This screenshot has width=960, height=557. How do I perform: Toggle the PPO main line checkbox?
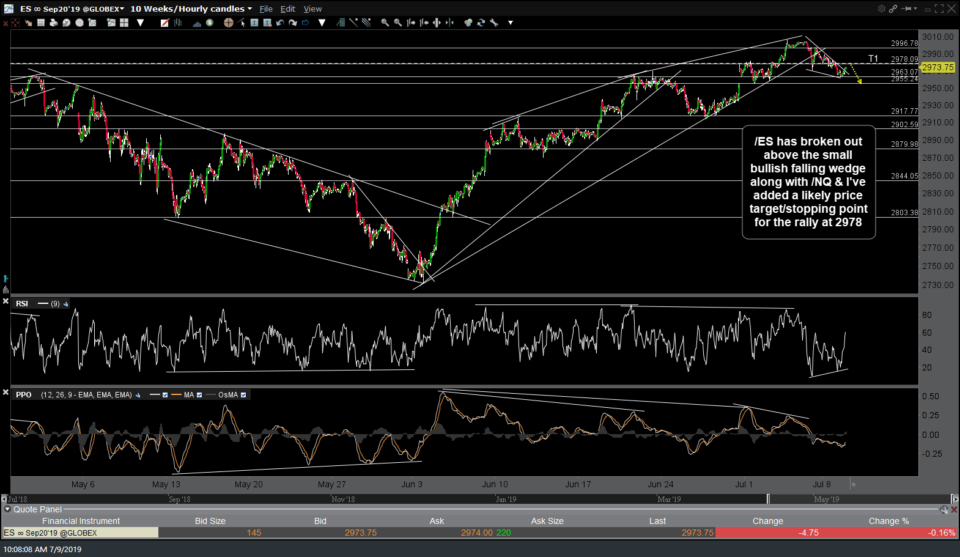pos(165,395)
